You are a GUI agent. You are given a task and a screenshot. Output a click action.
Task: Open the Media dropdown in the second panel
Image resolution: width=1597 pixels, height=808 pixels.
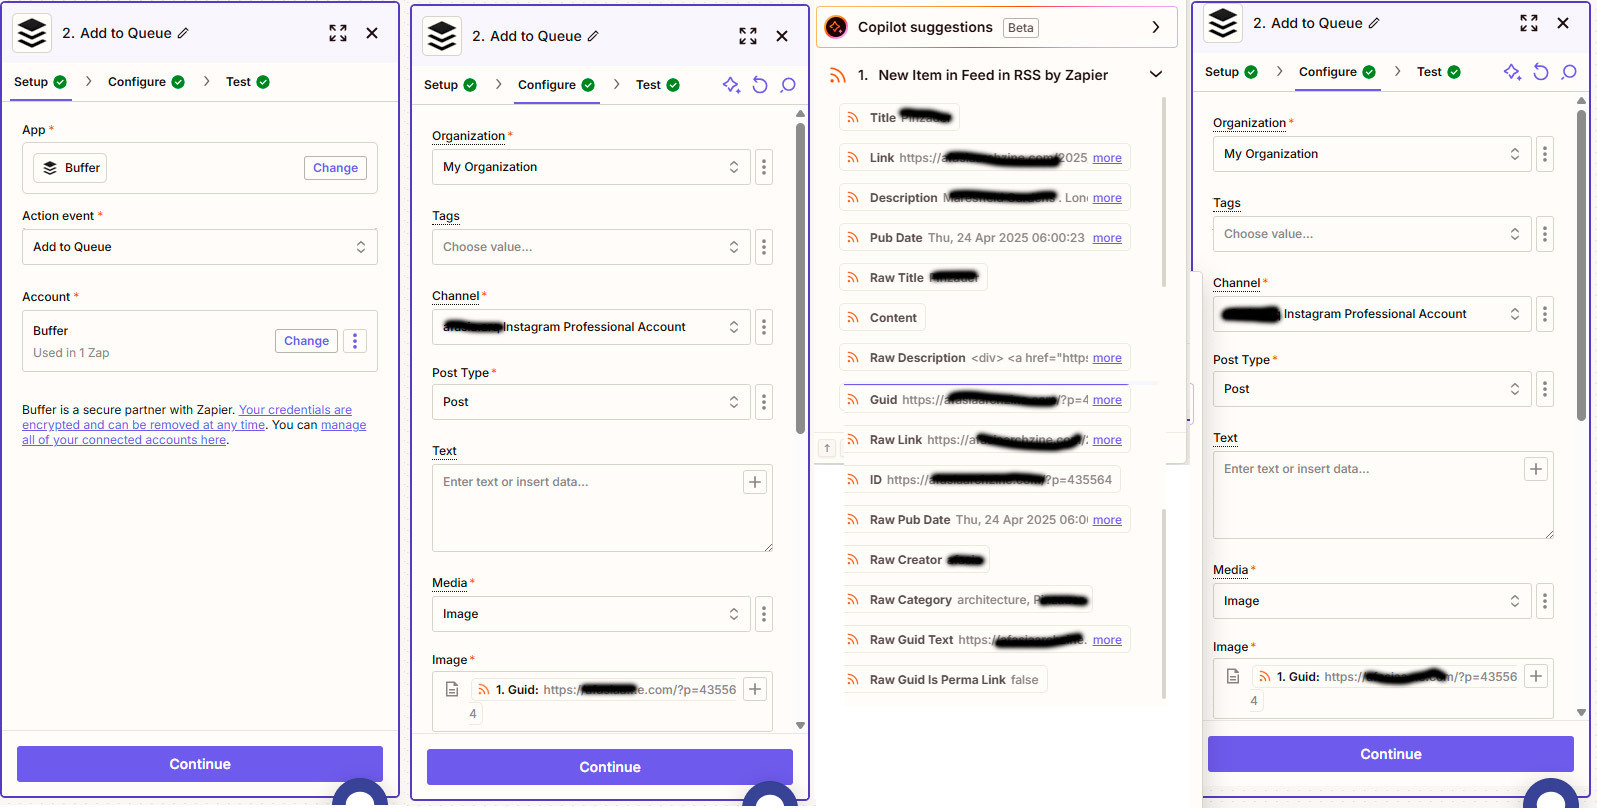(x=591, y=614)
